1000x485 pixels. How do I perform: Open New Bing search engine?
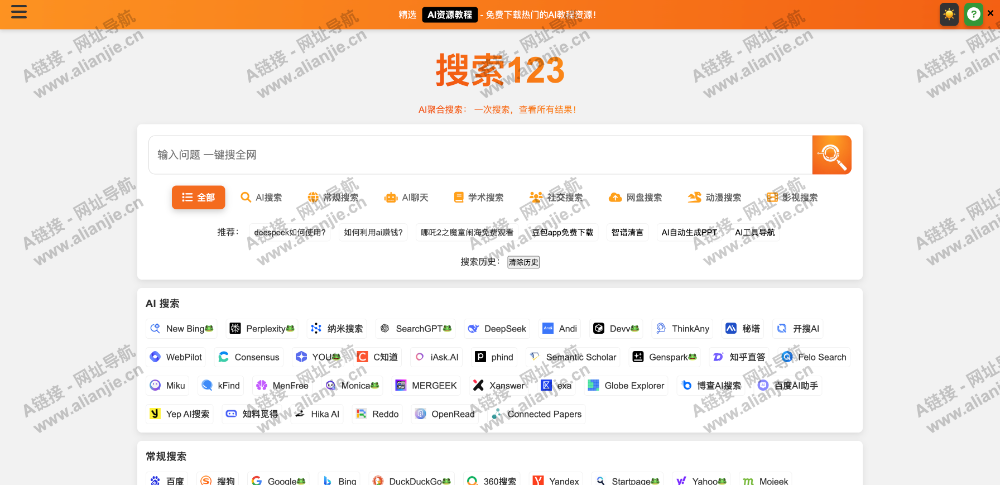182,329
